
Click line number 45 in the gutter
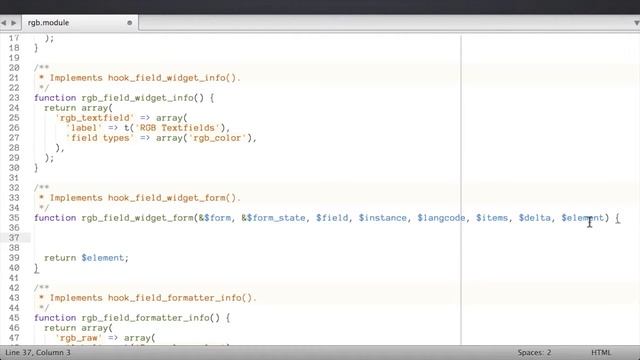pos(14,318)
